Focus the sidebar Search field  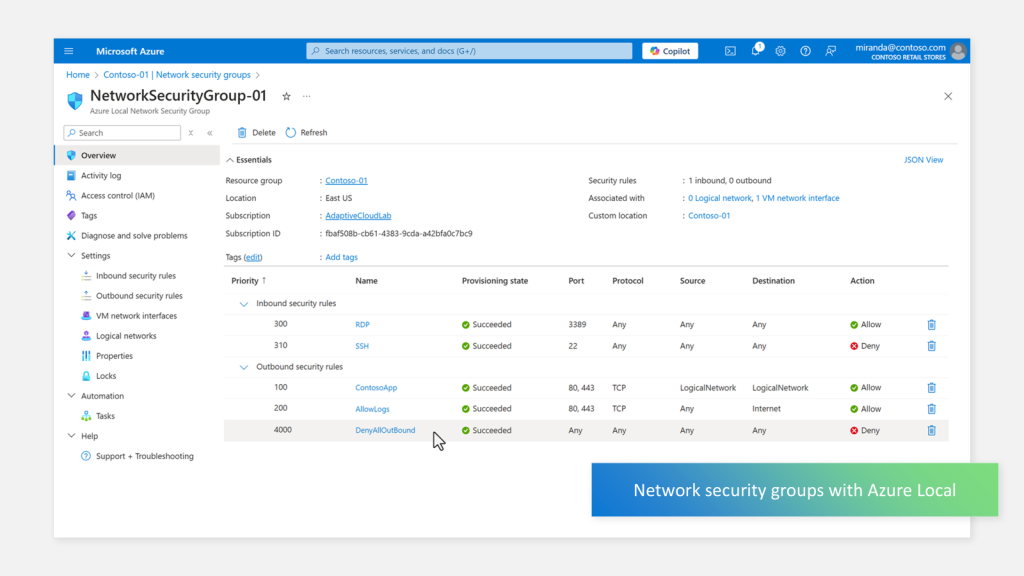click(x=122, y=133)
